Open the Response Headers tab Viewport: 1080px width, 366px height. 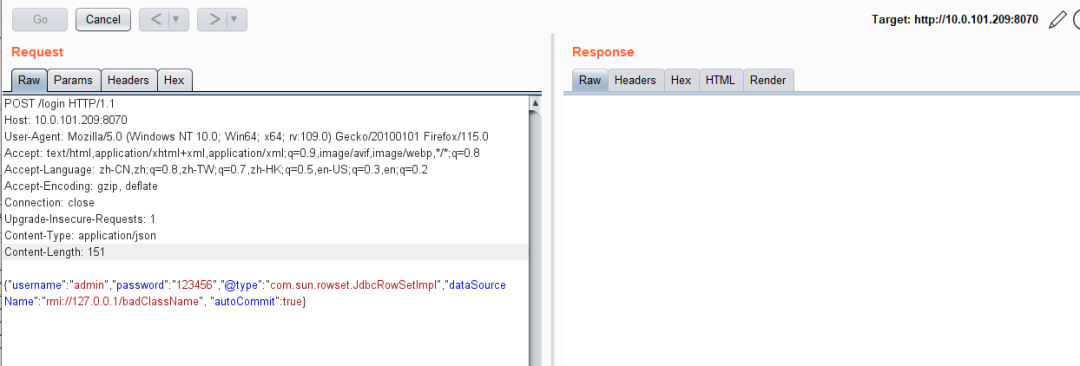coord(635,80)
